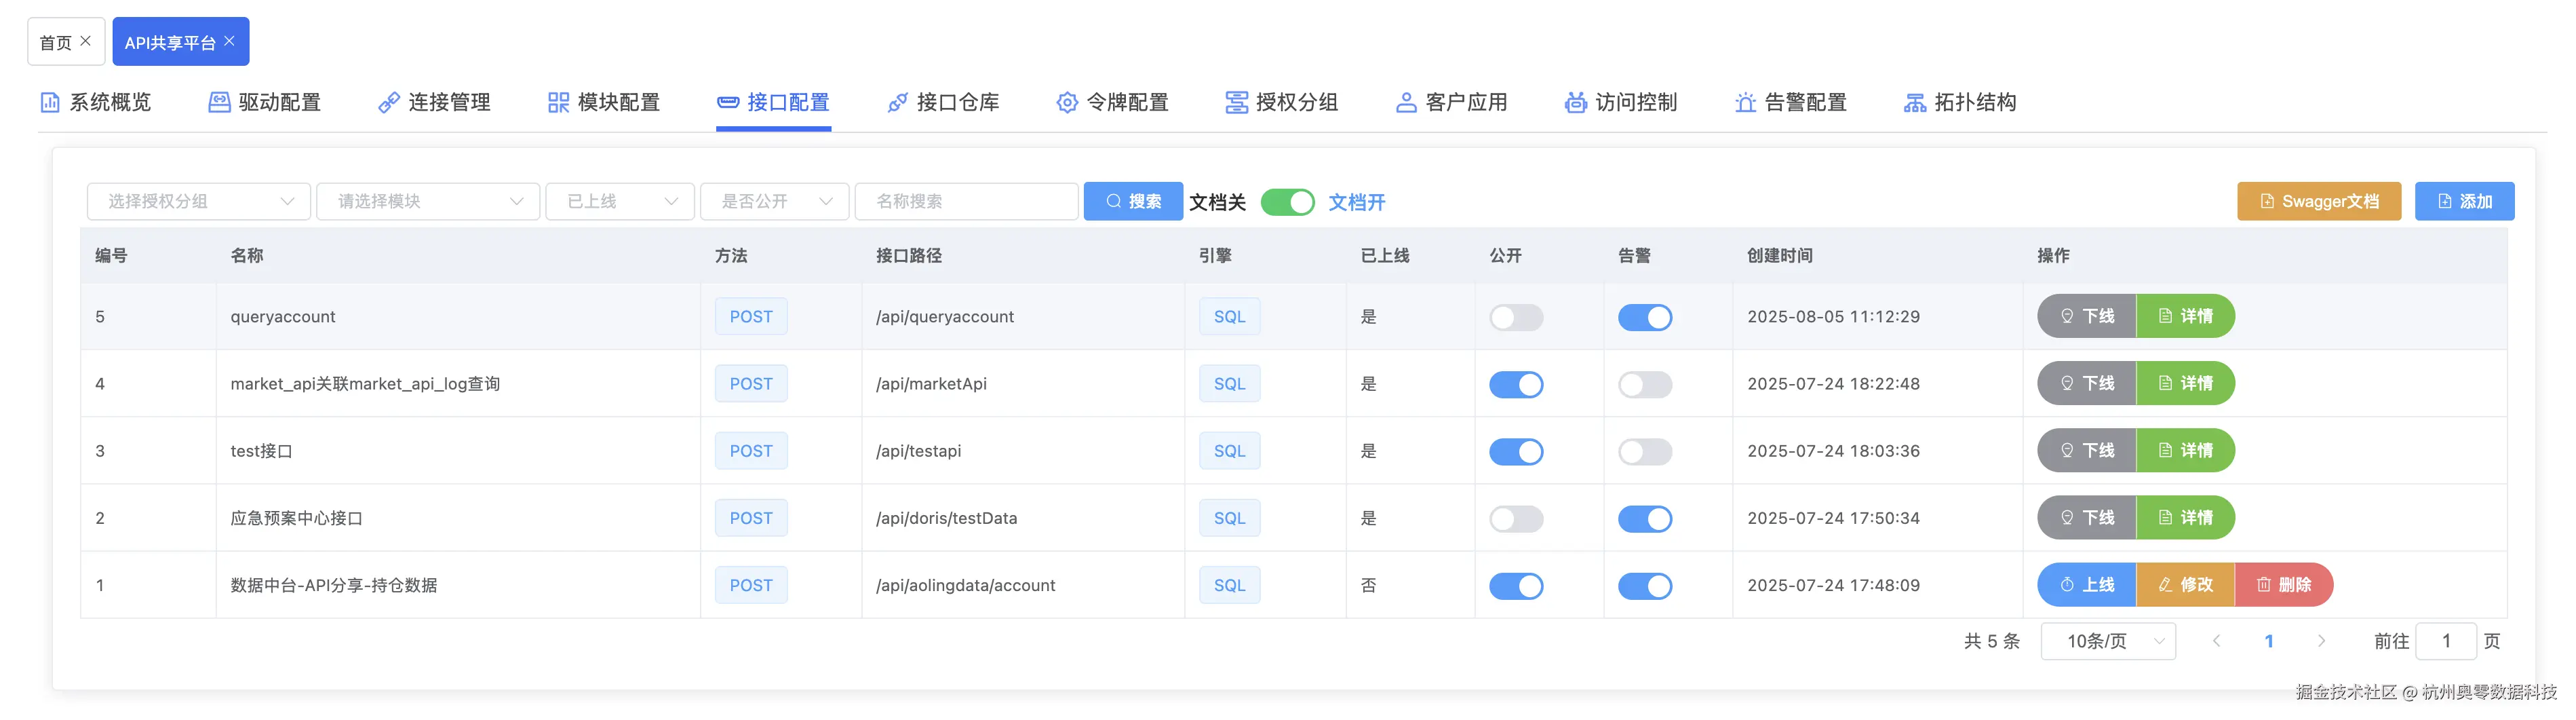Click 删除 for 数据中台-API分享-持仓数据

(2284, 585)
